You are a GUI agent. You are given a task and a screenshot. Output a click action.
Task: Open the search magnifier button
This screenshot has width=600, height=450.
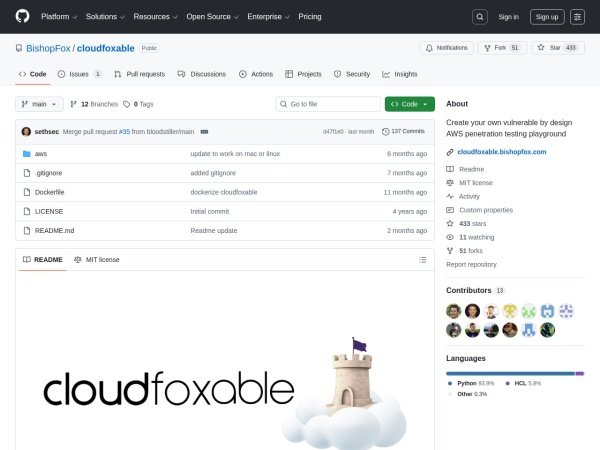coord(479,17)
